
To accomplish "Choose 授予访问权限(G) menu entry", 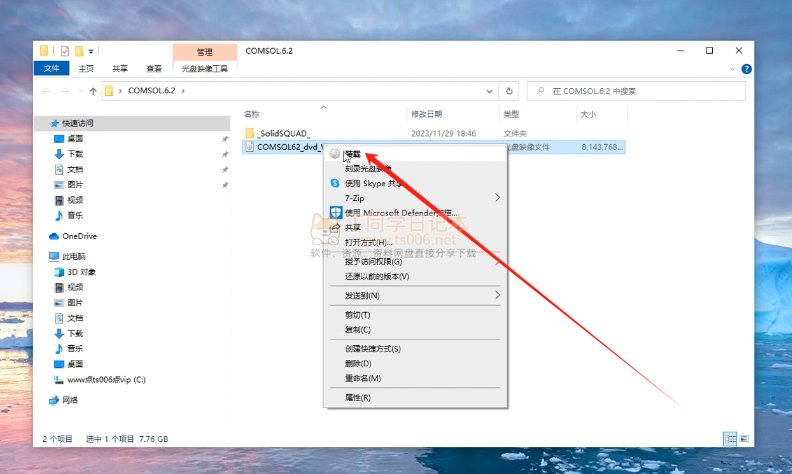I will click(x=373, y=261).
